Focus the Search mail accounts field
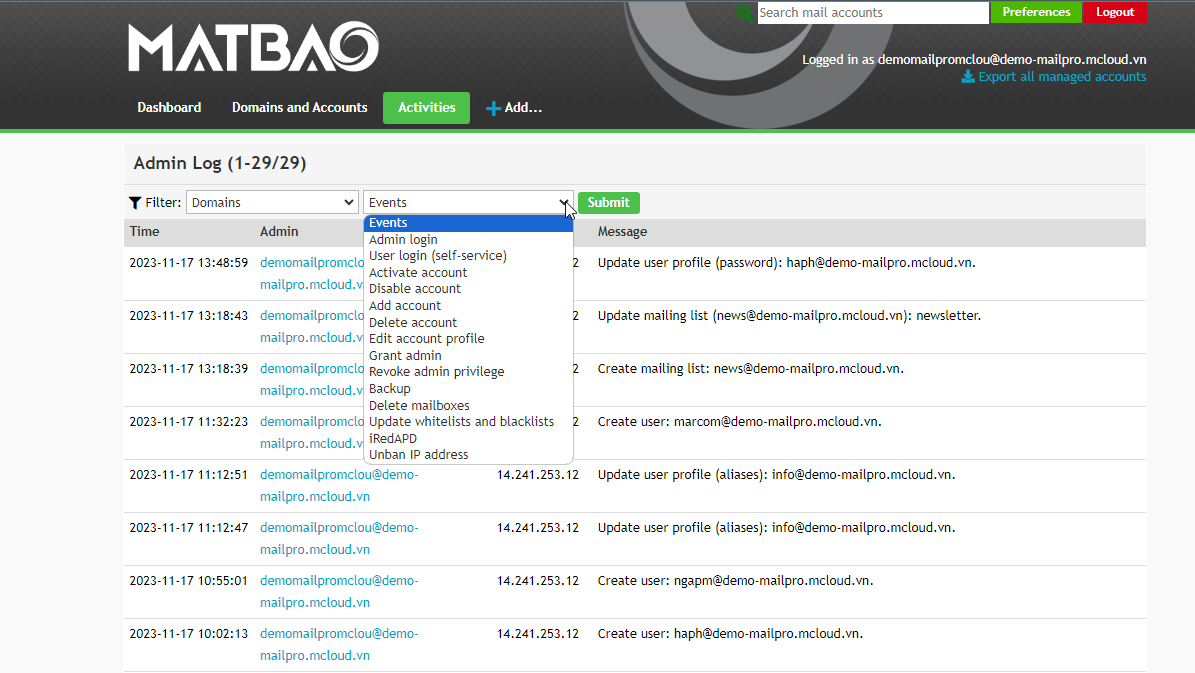This screenshot has height=673, width=1195. click(872, 13)
